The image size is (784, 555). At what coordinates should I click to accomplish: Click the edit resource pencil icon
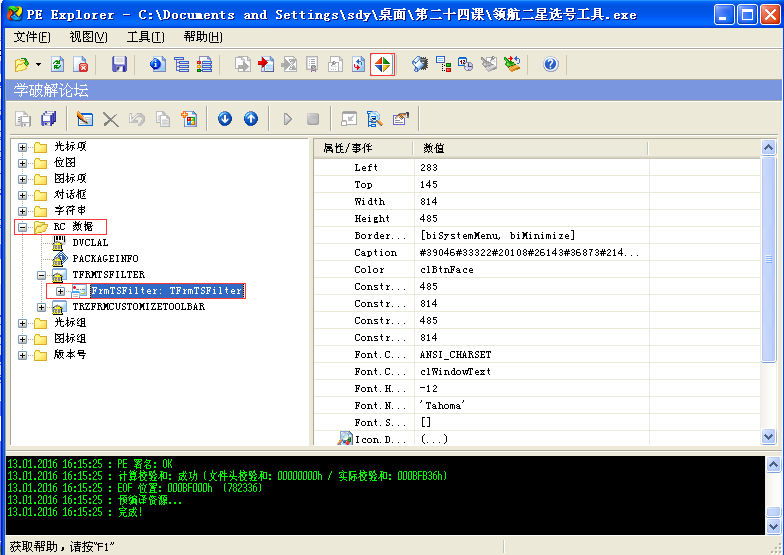84,119
